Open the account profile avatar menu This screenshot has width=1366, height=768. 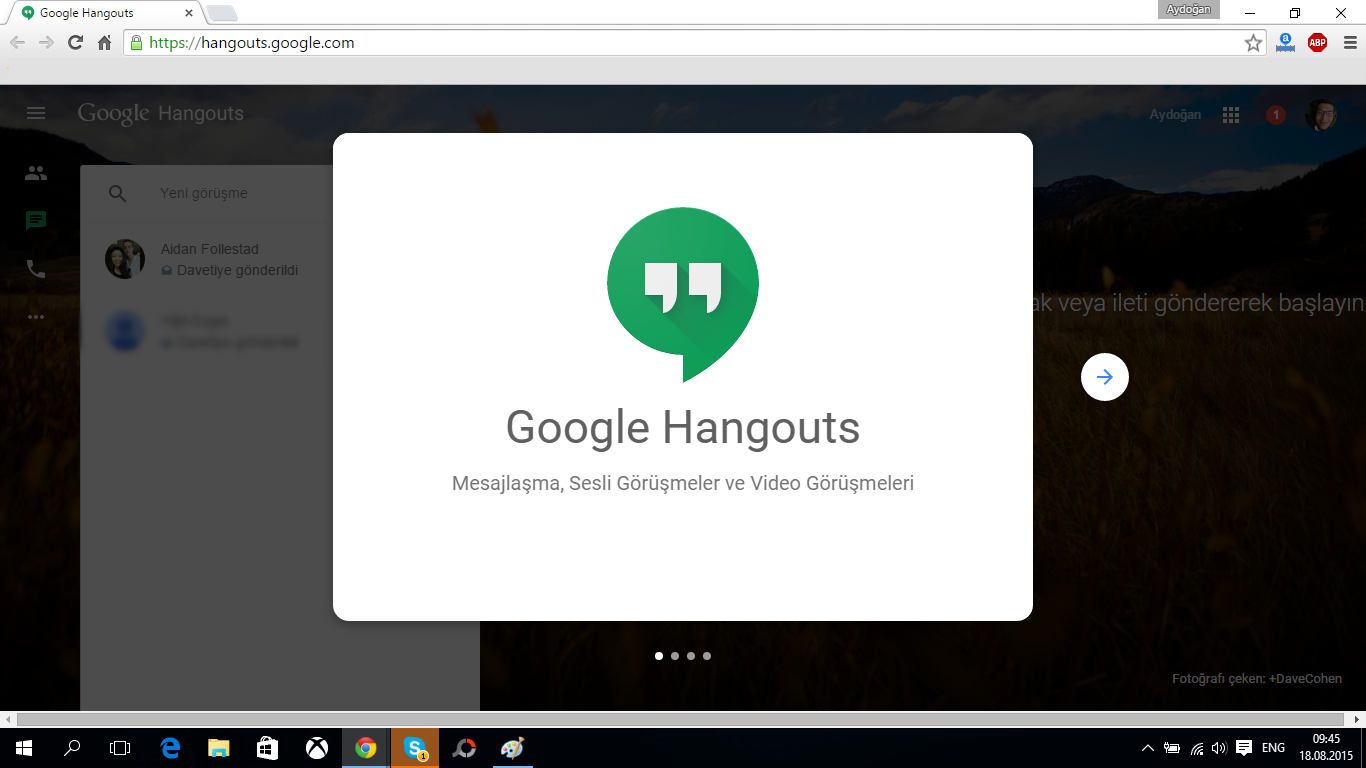(1320, 115)
